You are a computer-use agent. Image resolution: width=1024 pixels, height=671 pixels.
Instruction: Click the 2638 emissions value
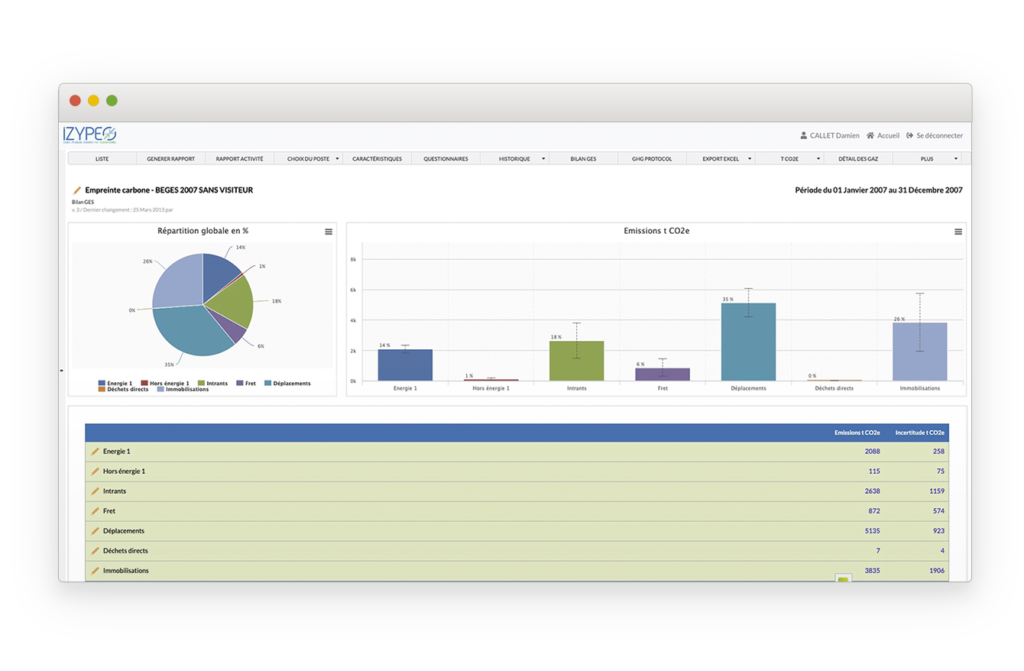click(872, 491)
